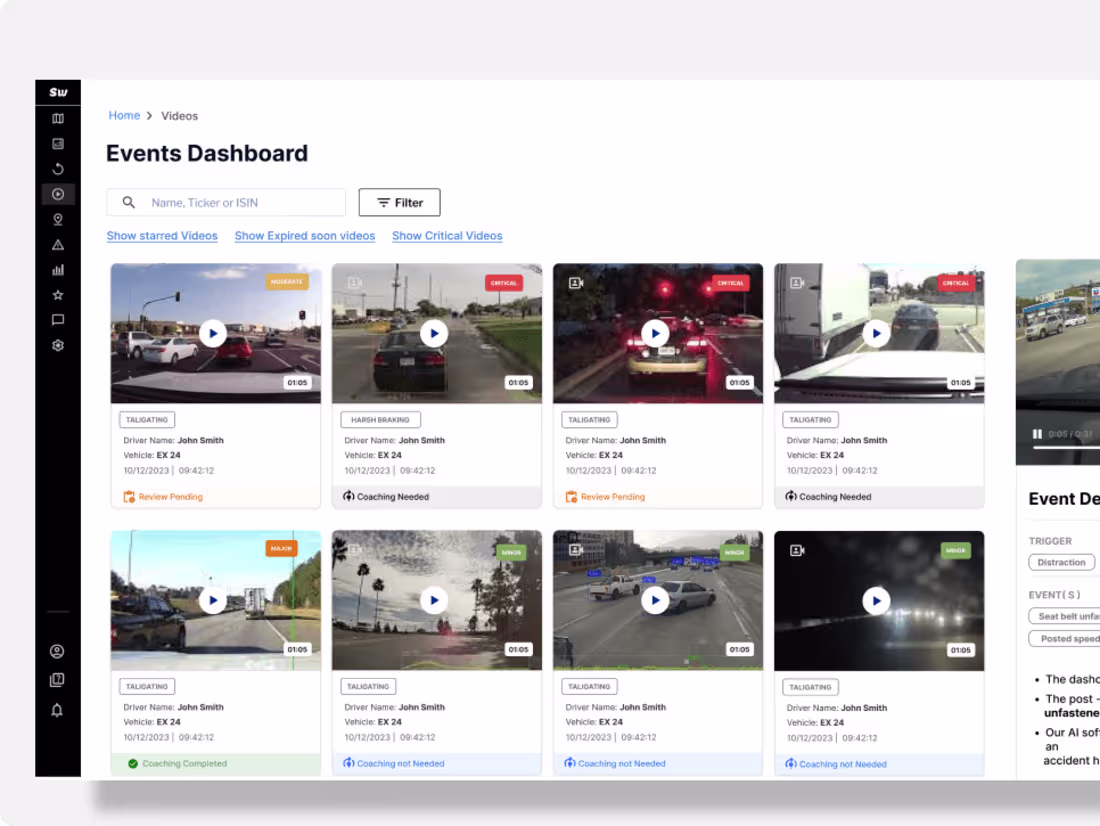Select the Distraction trigger chip
The width and height of the screenshot is (1100, 826).
coord(1062,562)
